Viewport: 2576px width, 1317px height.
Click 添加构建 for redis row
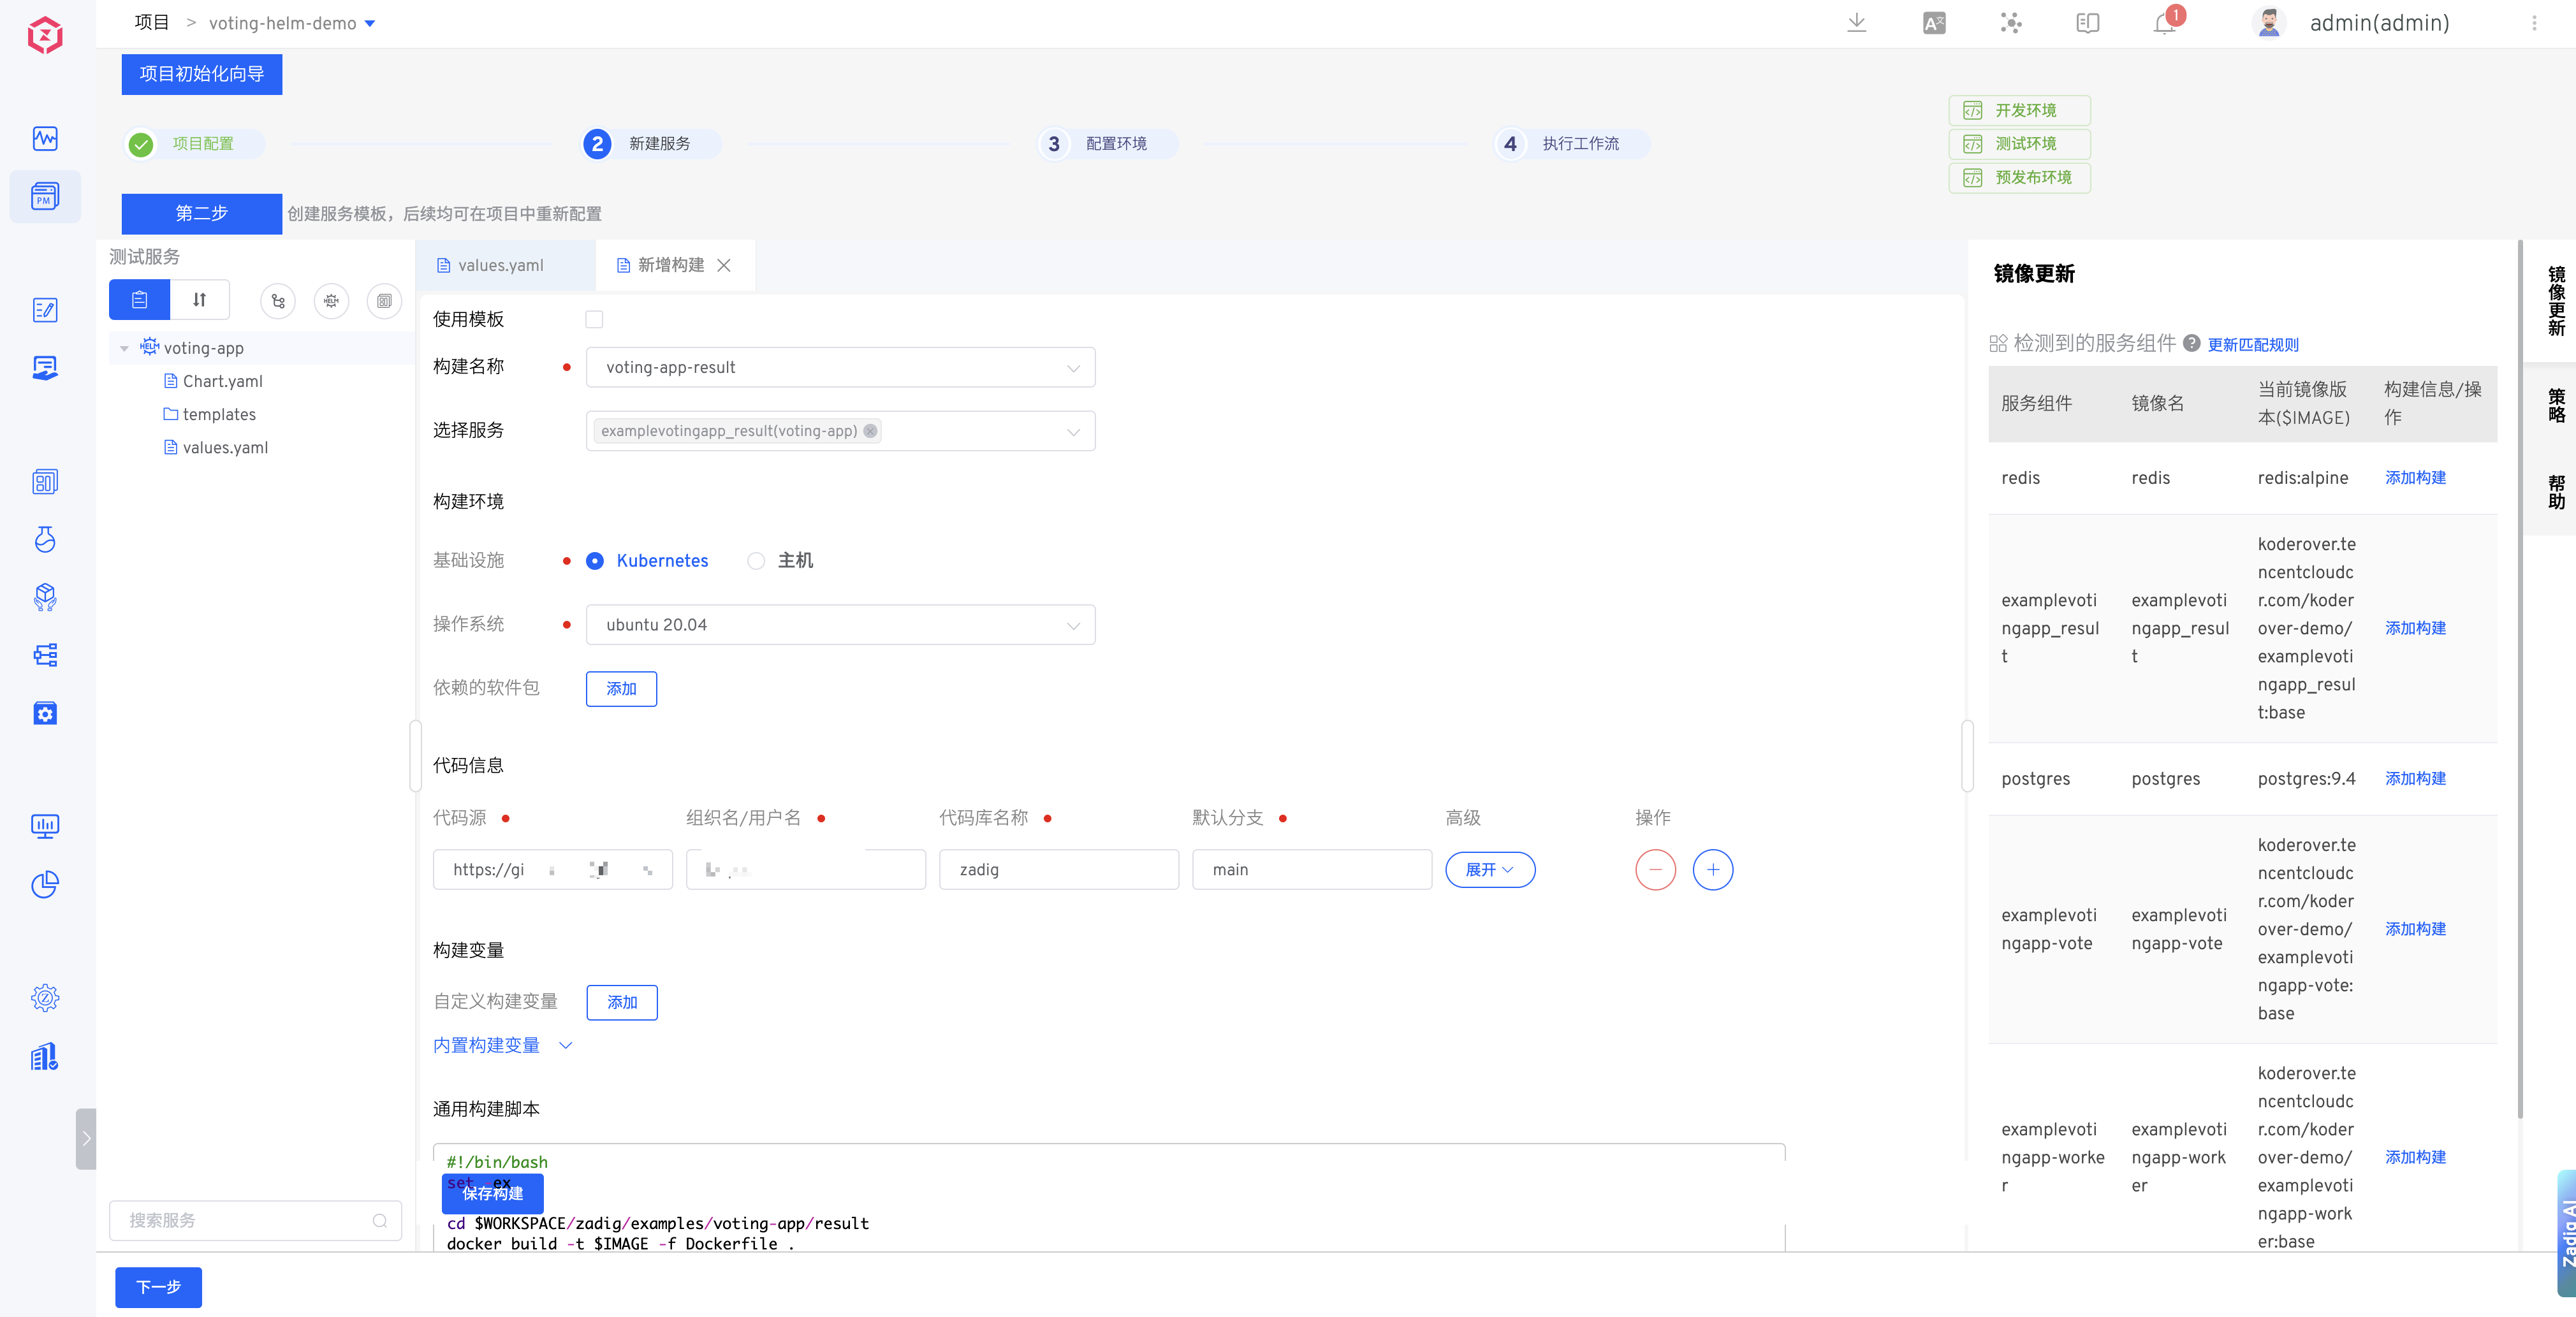[2415, 477]
